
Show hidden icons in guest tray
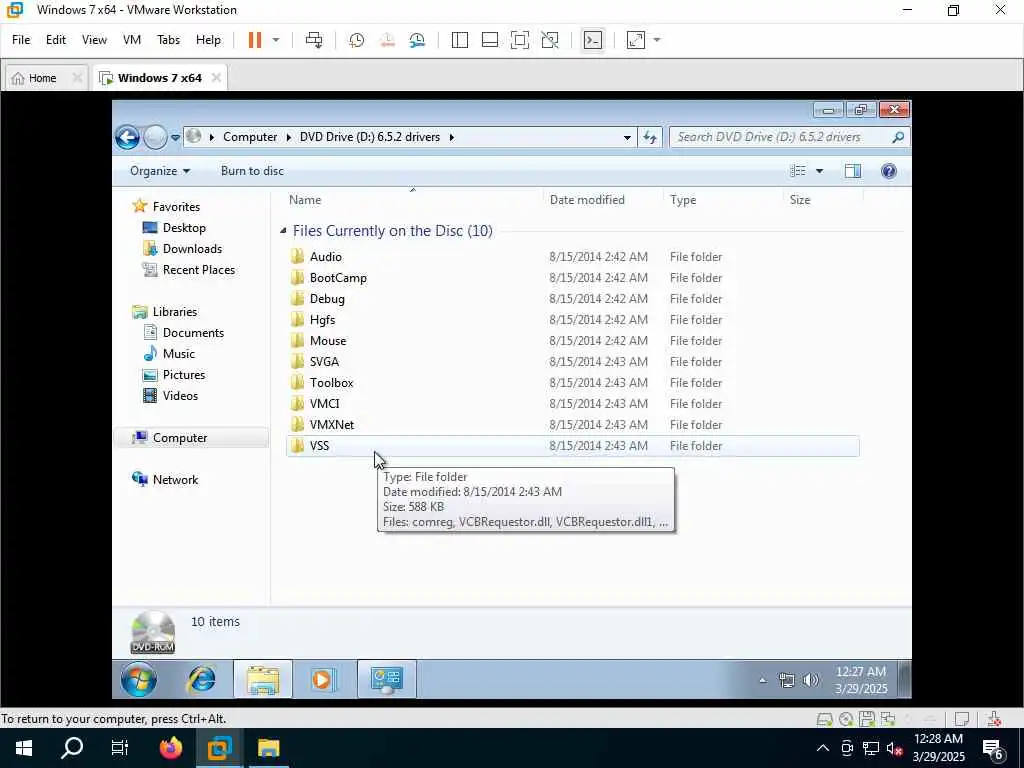click(x=762, y=680)
